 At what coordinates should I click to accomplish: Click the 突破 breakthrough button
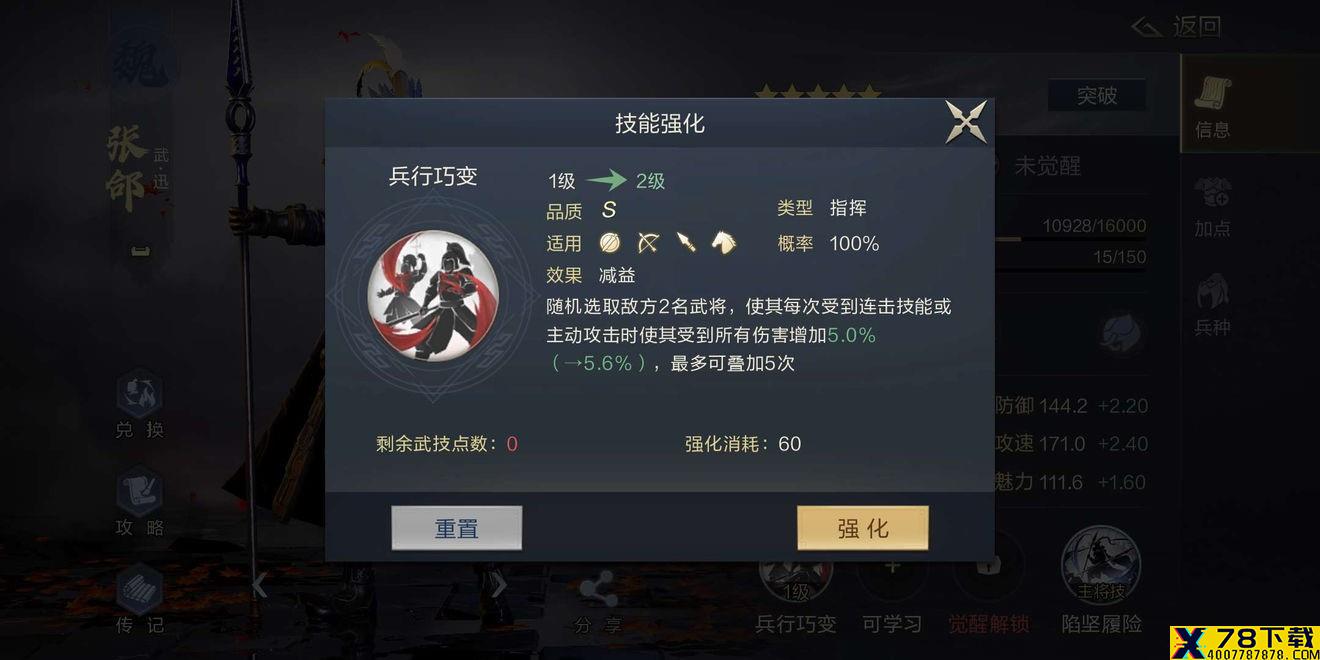tap(1097, 96)
